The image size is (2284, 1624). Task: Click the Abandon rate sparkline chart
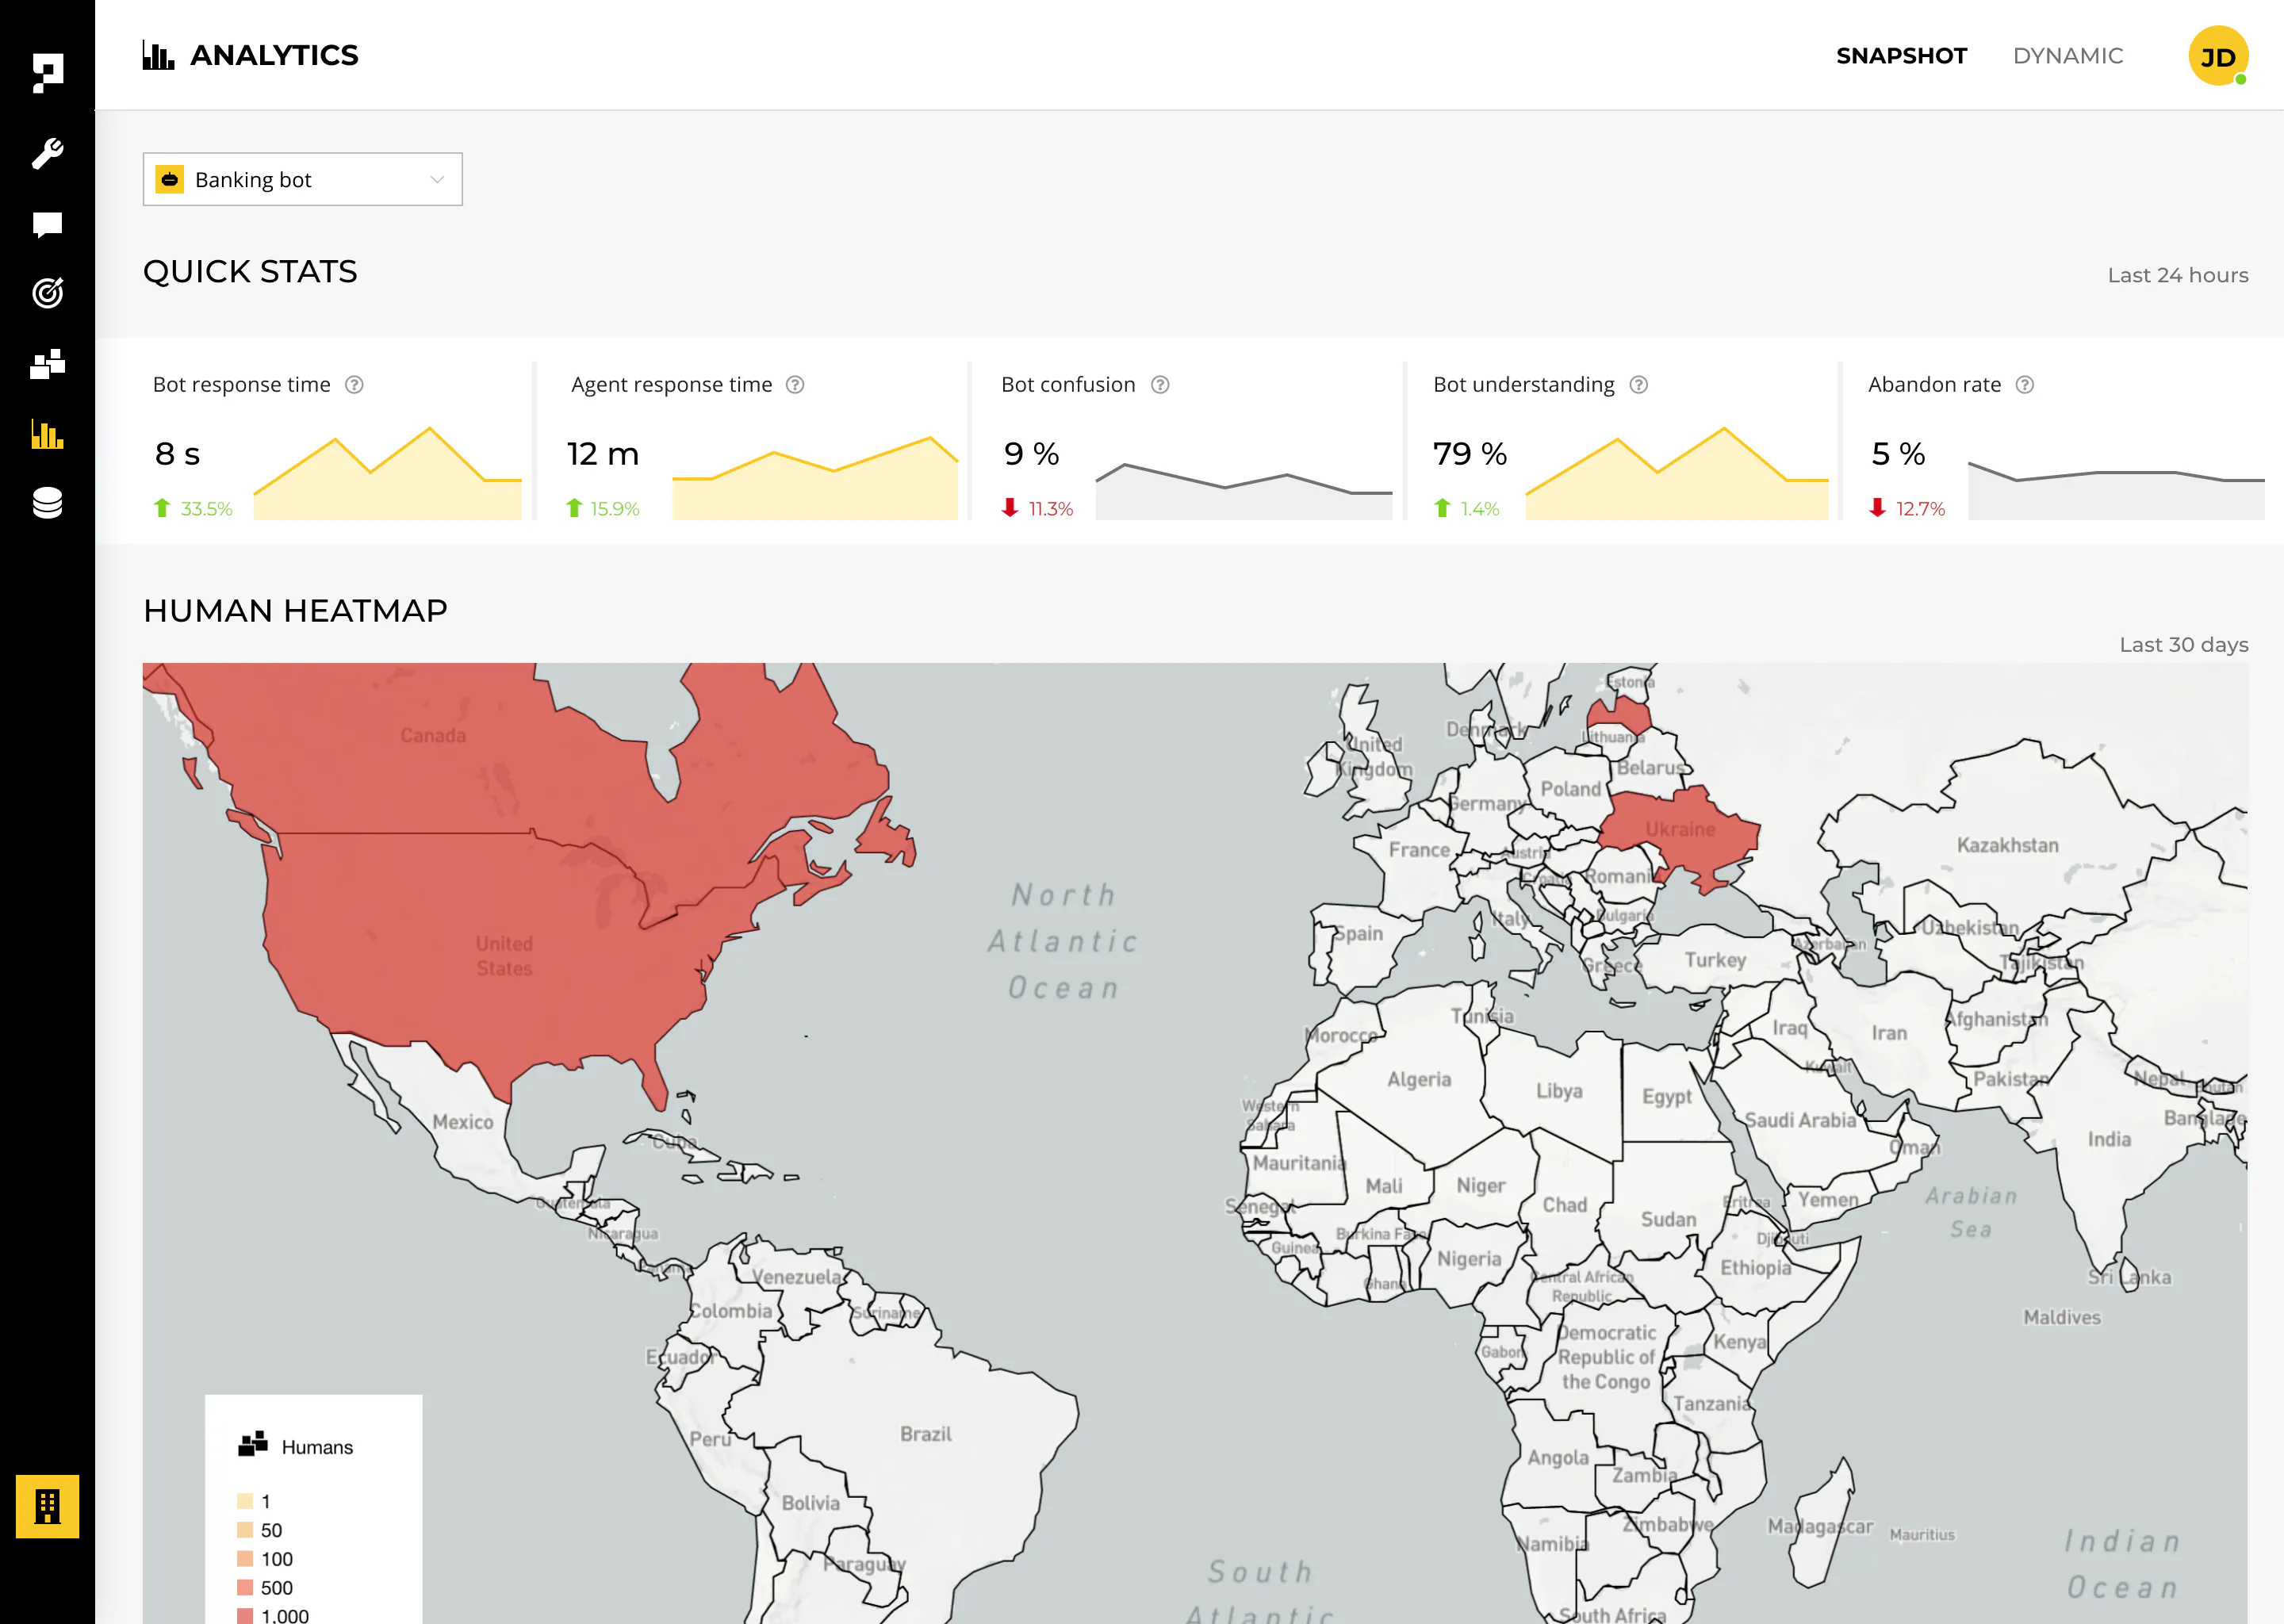pyautogui.click(x=2116, y=490)
